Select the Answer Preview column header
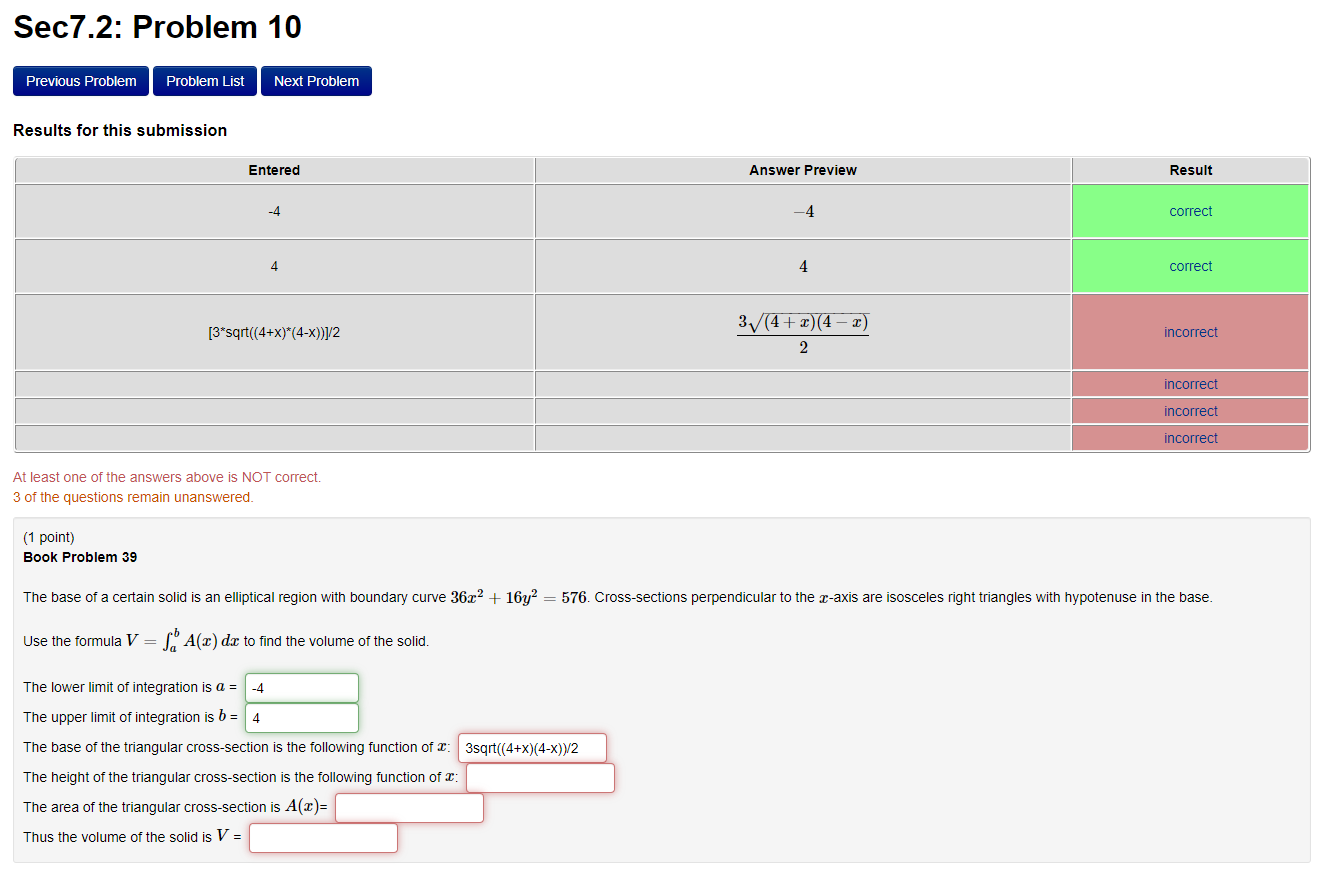This screenshot has width=1317, height=871. click(802, 170)
